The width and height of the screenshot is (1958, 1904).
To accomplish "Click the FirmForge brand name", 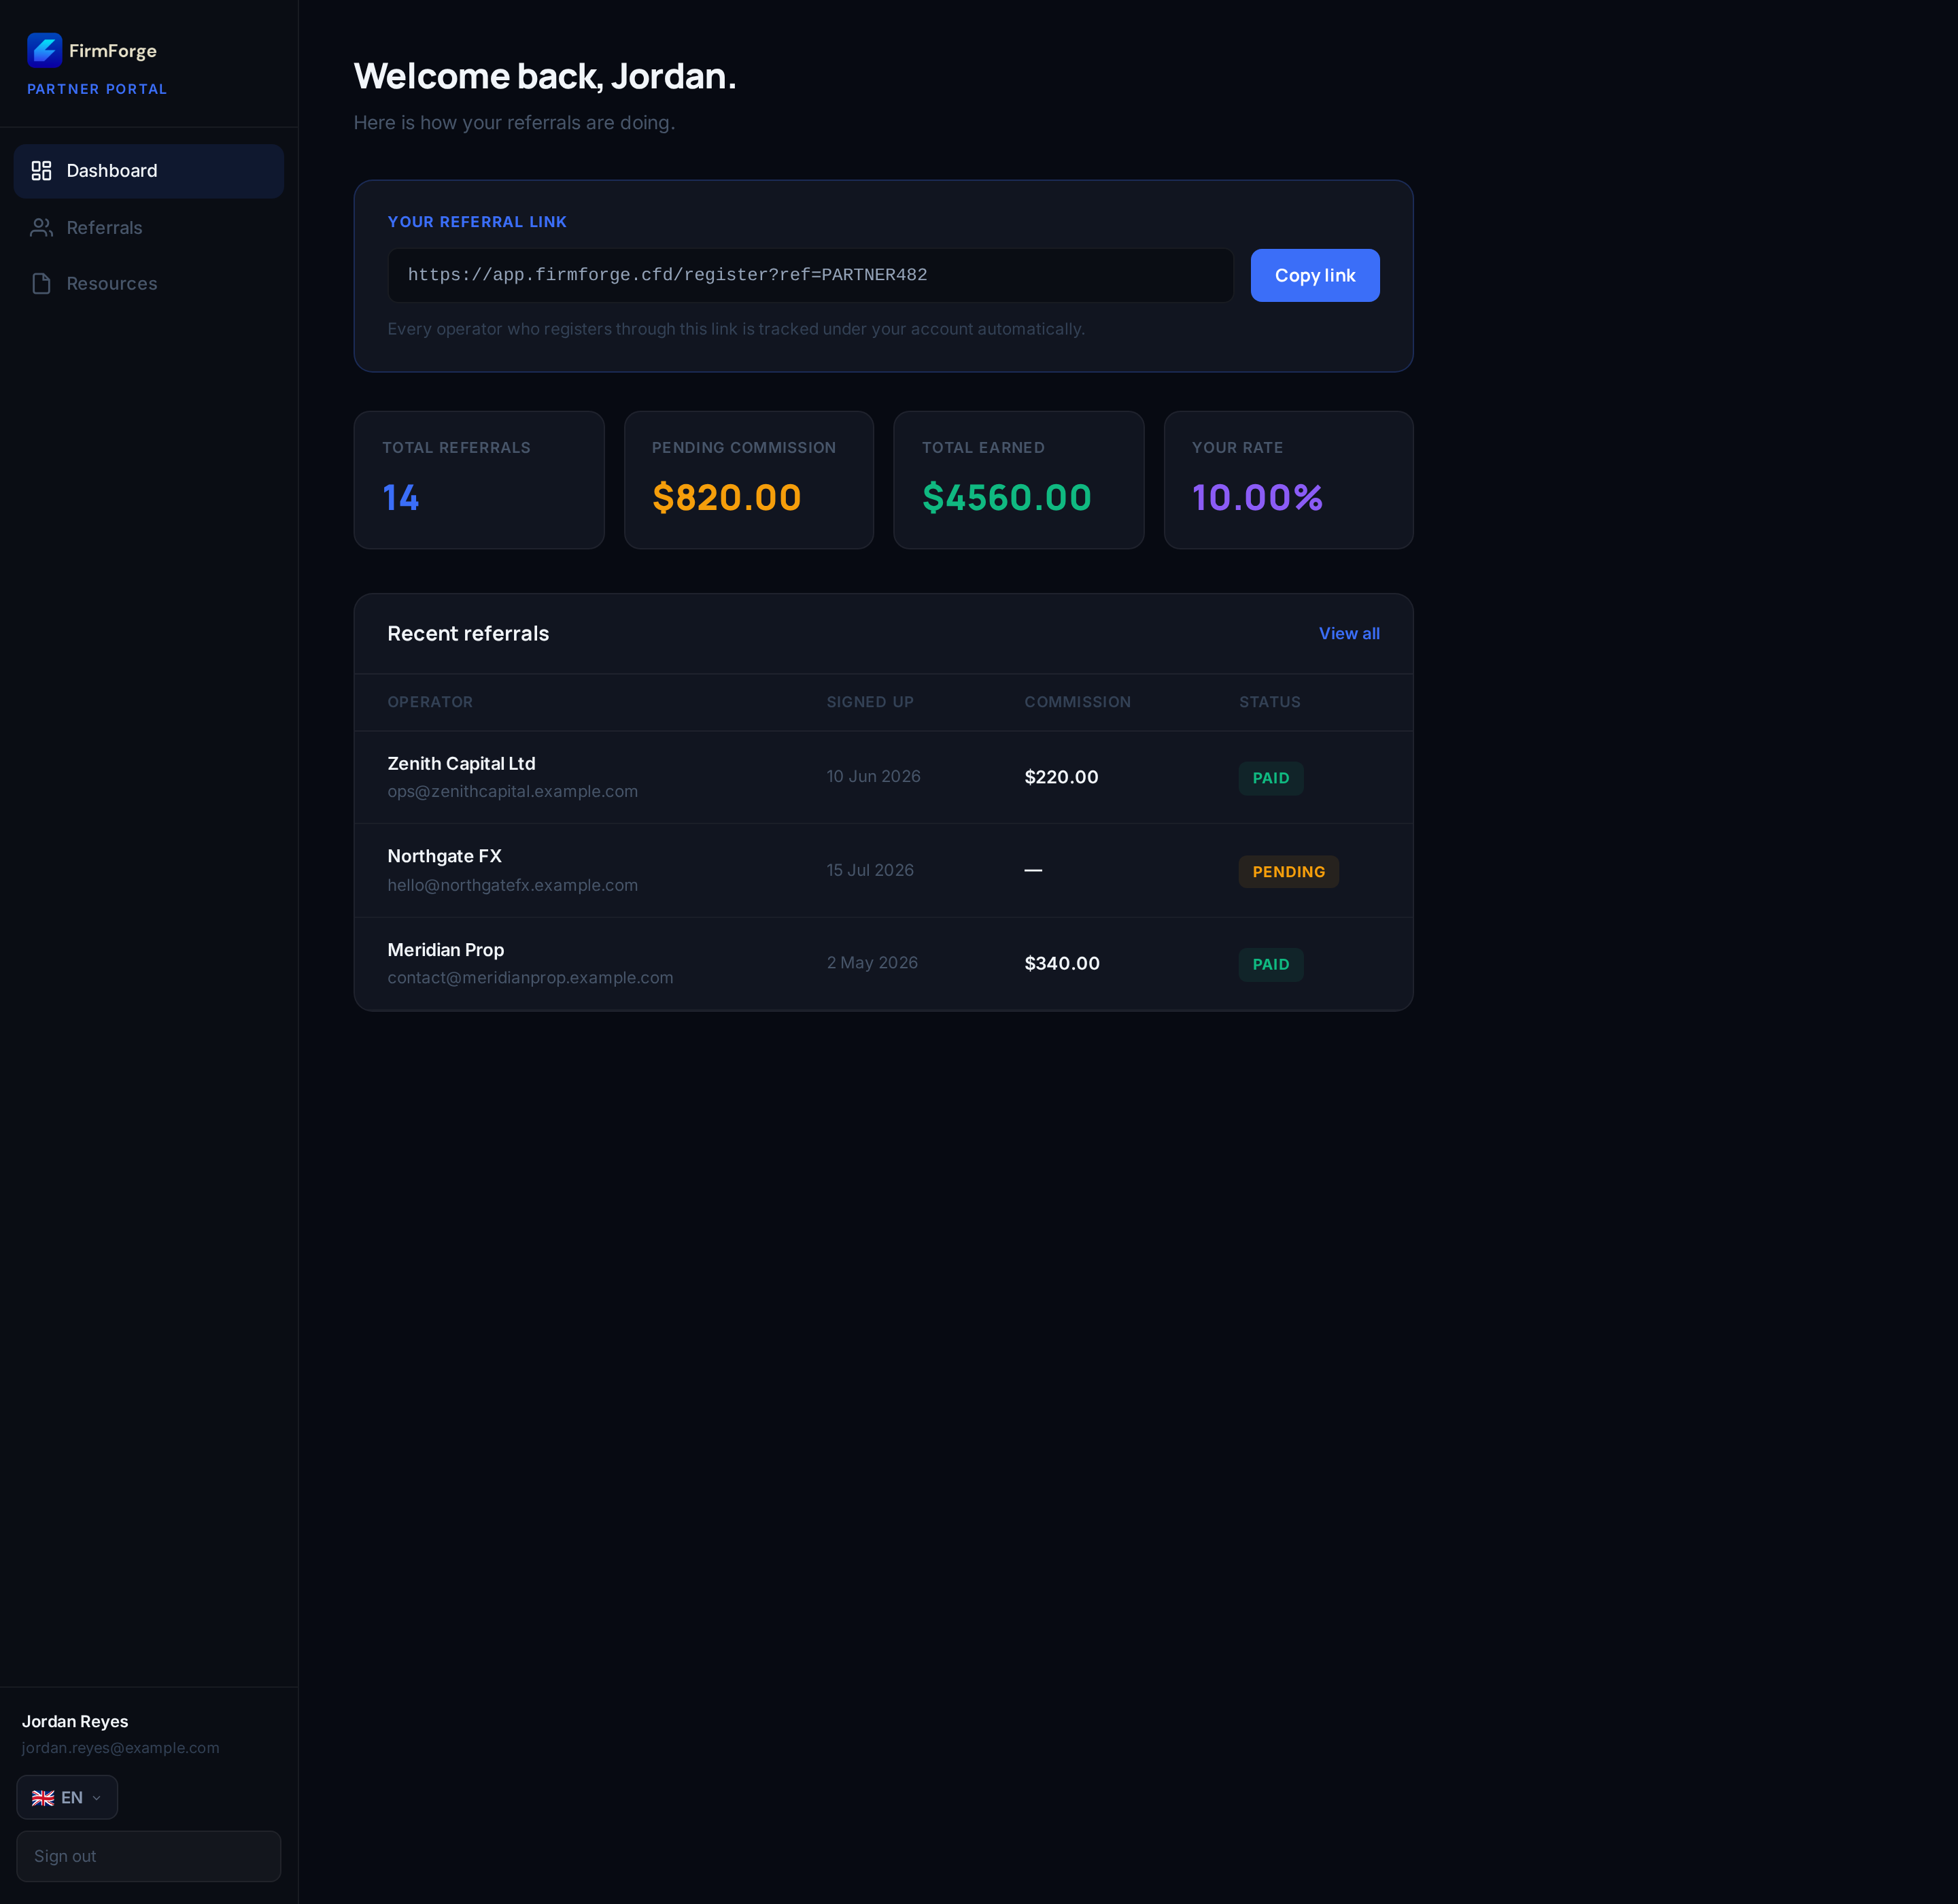I will (x=113, y=51).
